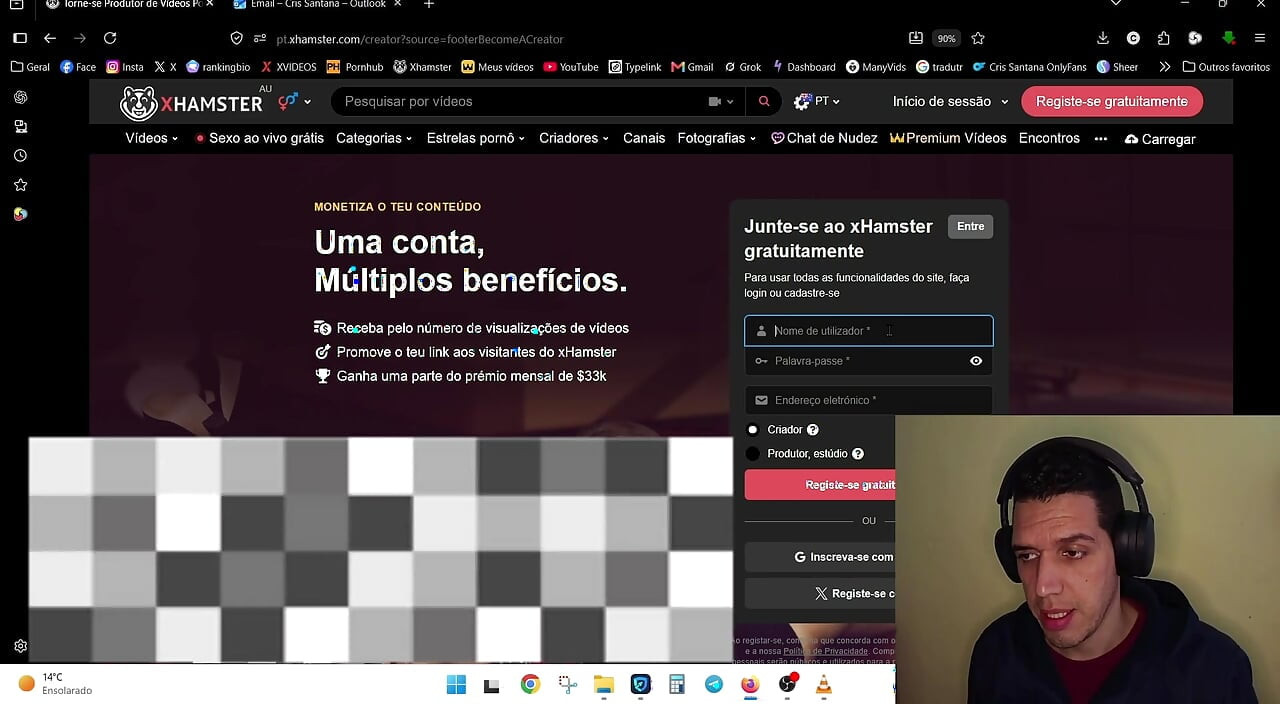Viewport: 1280px width, 704px height.
Task: Reload the page with the refresh icon
Action: click(110, 38)
